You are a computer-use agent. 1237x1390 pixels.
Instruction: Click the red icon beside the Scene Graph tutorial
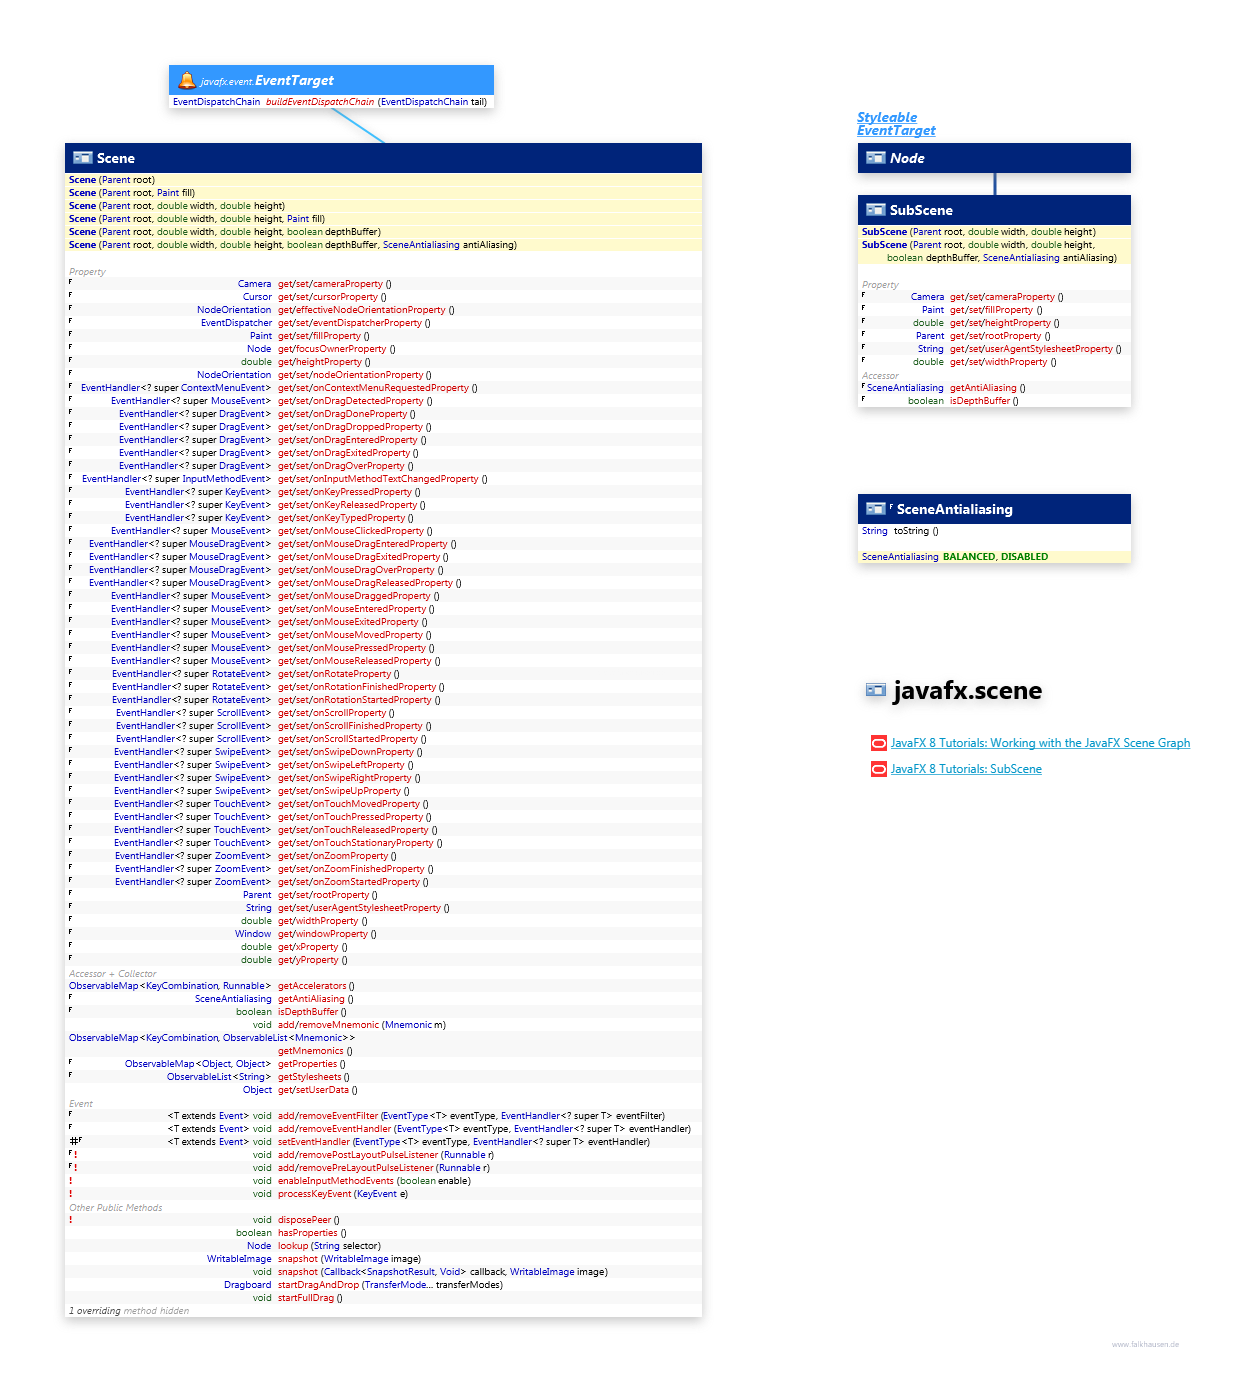click(x=878, y=743)
